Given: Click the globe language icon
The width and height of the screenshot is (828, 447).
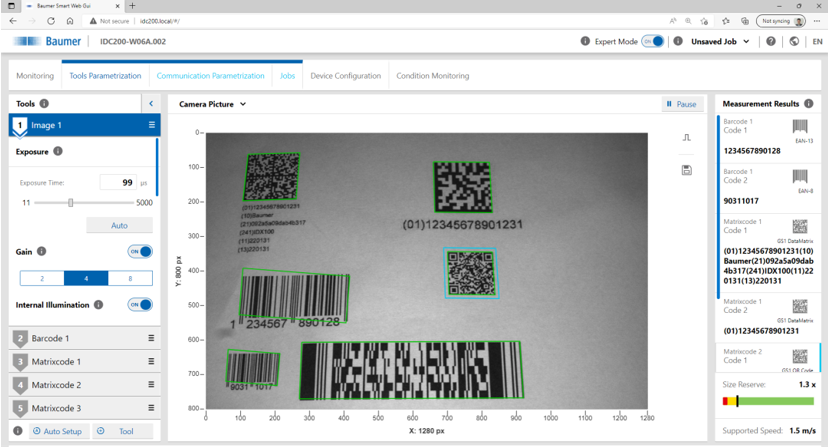Looking at the screenshot, I should coord(794,41).
